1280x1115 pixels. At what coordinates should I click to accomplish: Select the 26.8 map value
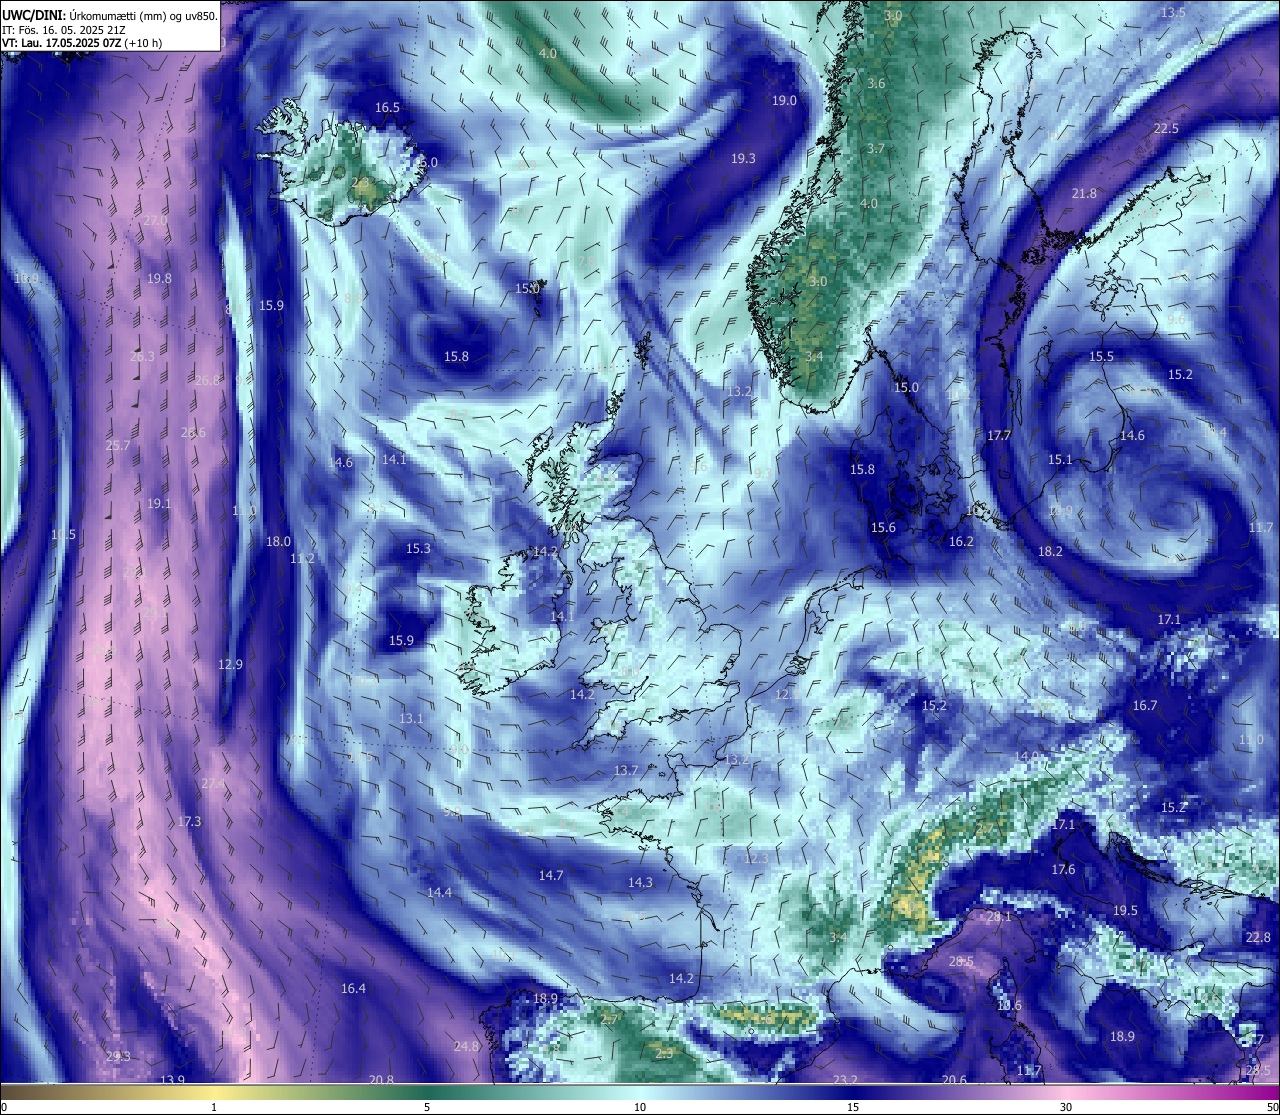click(x=207, y=380)
